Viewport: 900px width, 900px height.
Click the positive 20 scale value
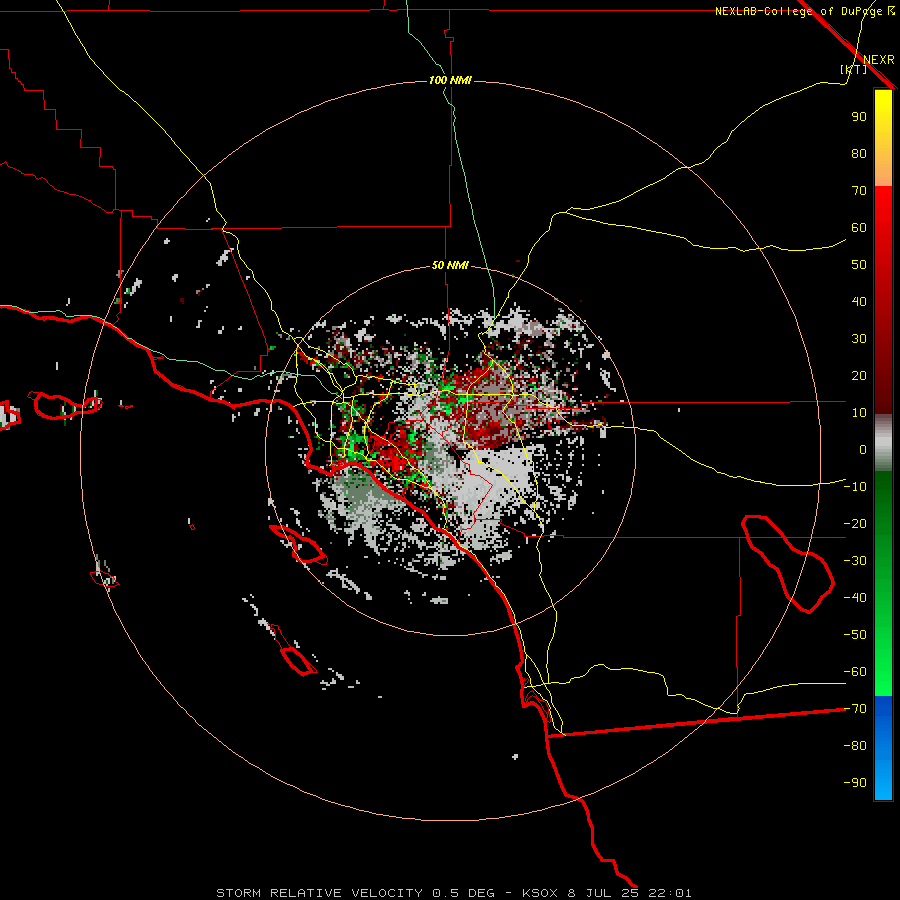[859, 376]
